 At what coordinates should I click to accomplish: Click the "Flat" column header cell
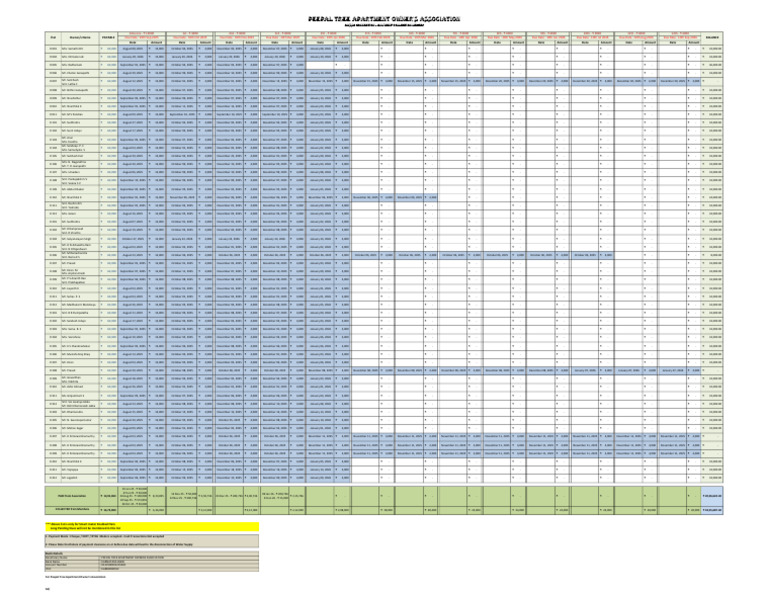tap(53, 37)
